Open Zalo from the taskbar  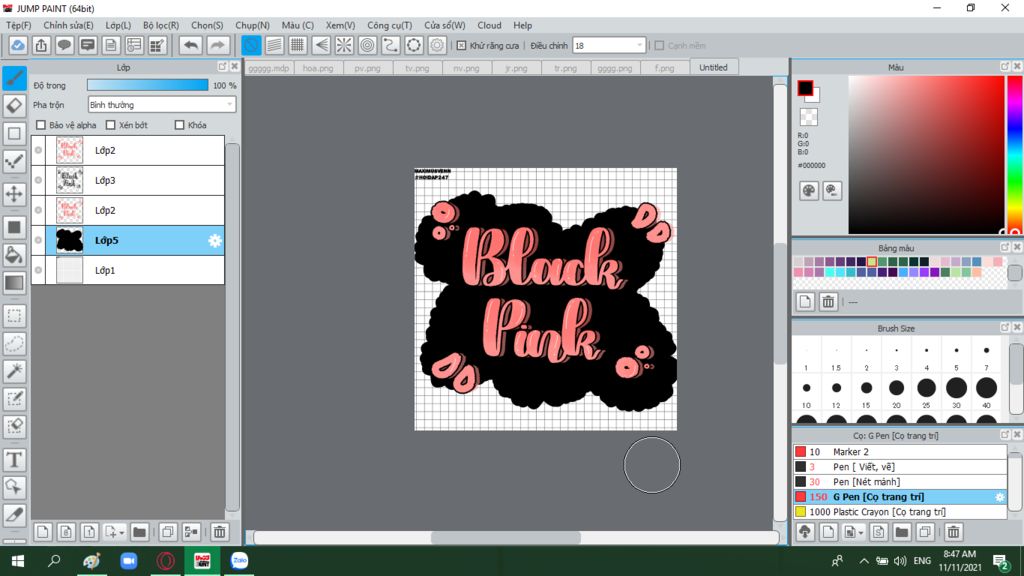239,560
